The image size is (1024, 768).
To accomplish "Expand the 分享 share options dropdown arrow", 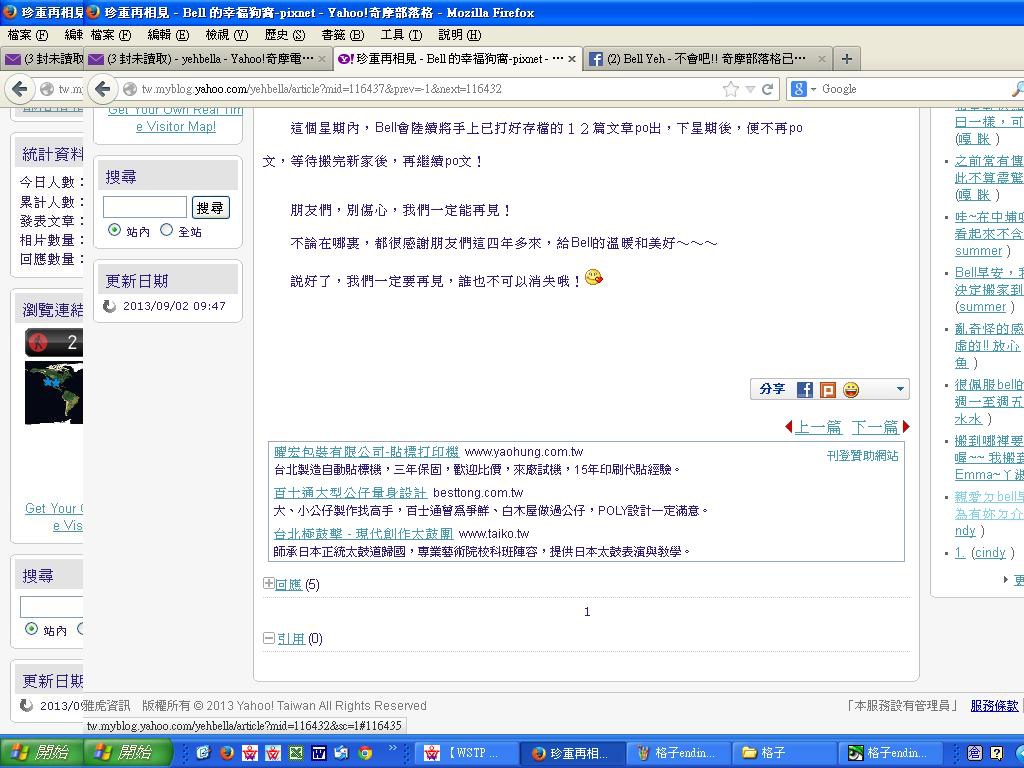I will (900, 389).
